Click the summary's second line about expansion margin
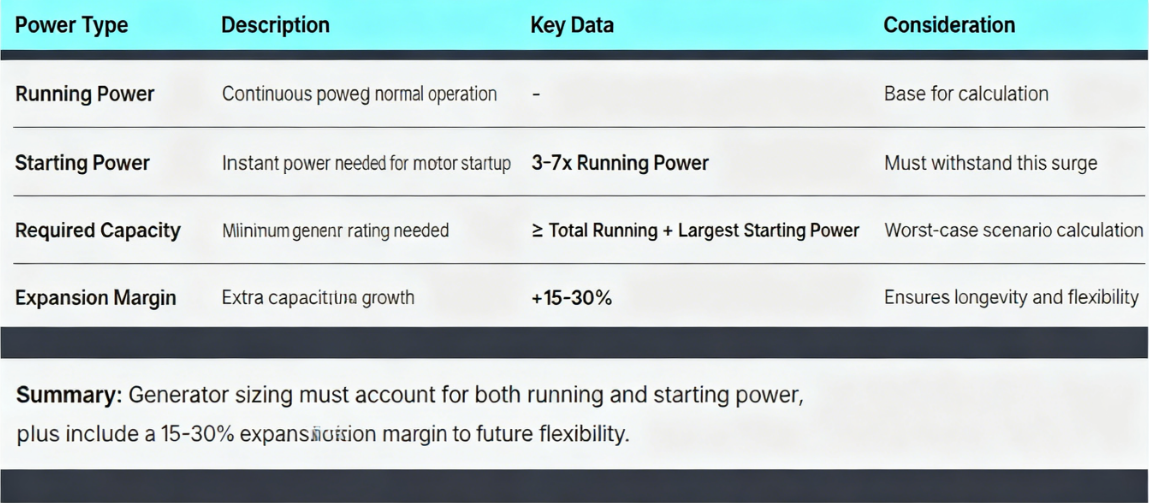This screenshot has width=1149, height=503. coord(323,436)
